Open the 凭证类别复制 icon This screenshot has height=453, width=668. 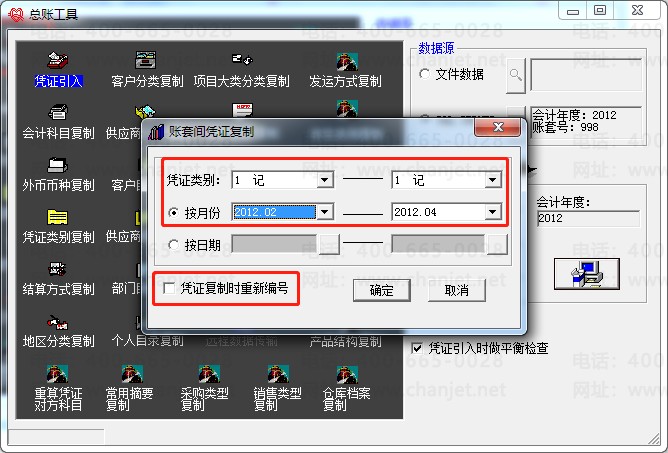tap(58, 219)
